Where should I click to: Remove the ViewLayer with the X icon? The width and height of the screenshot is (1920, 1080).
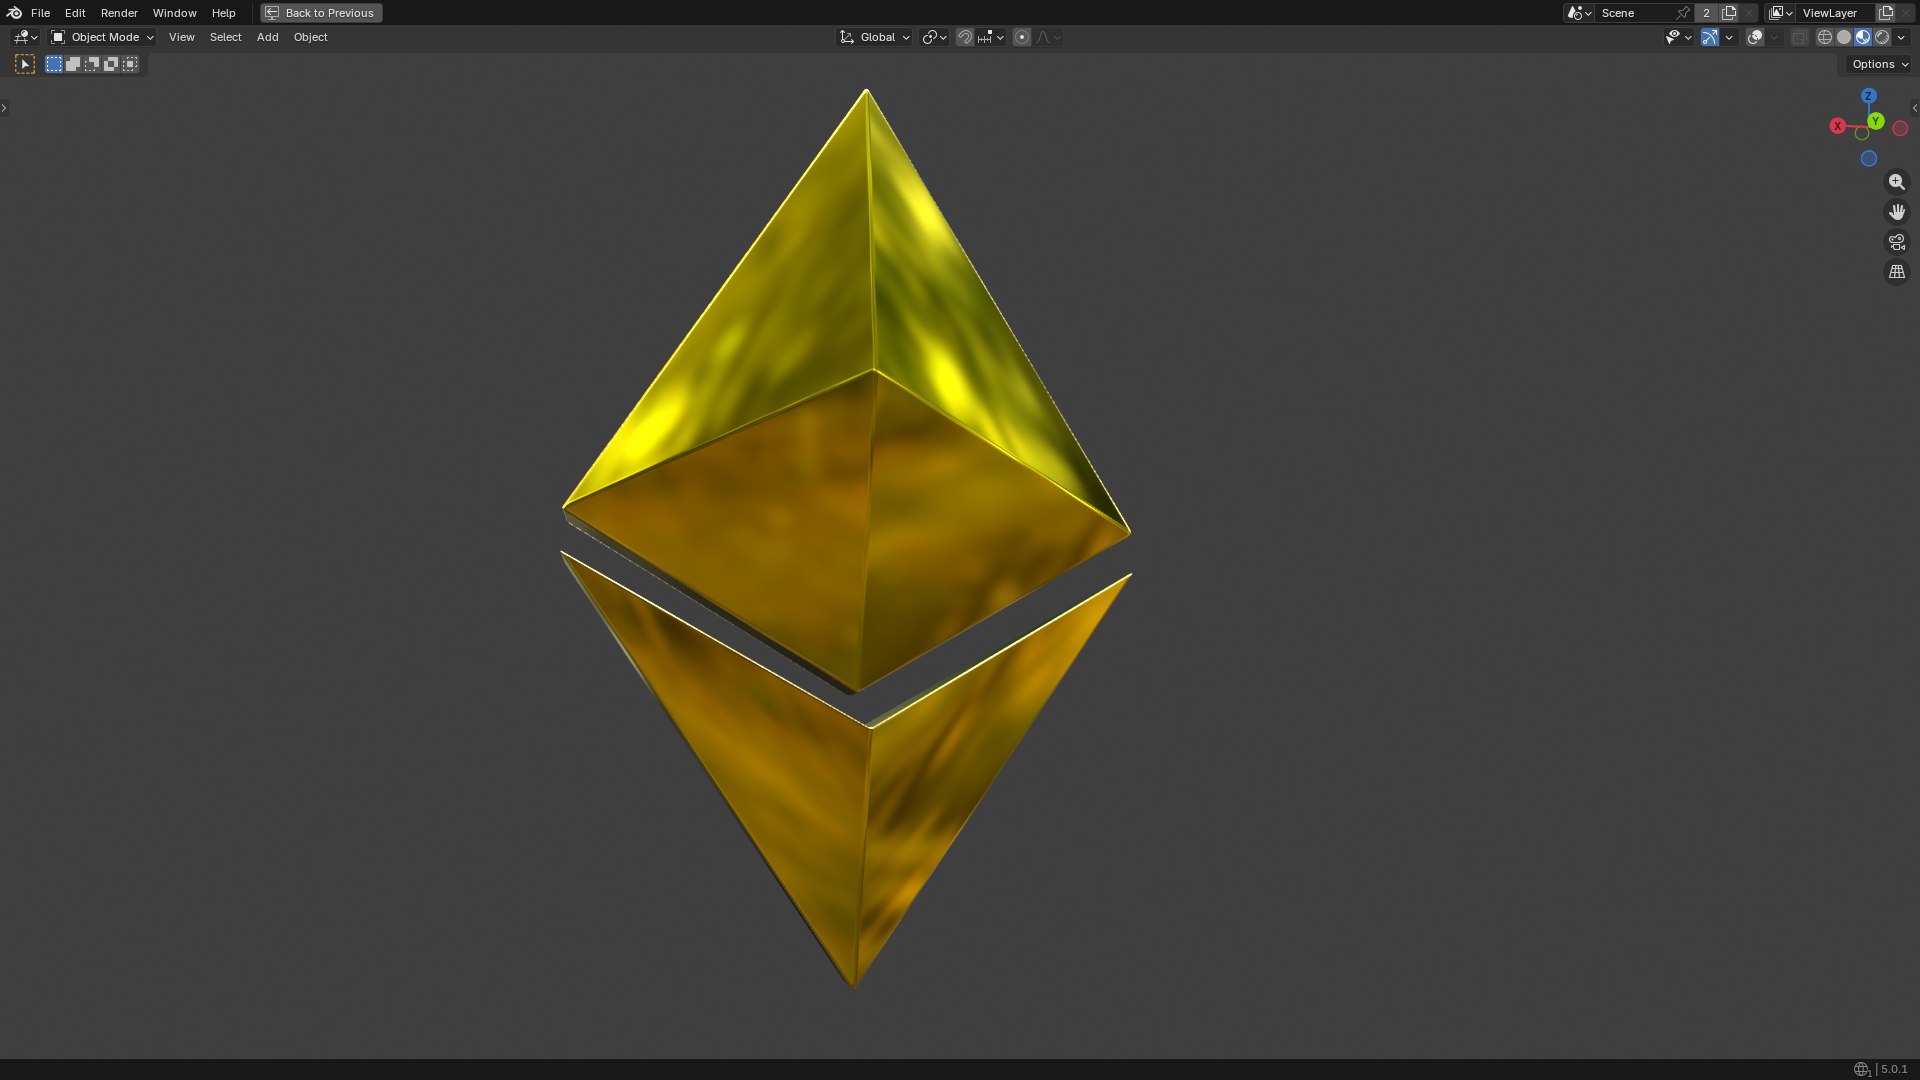click(1906, 13)
